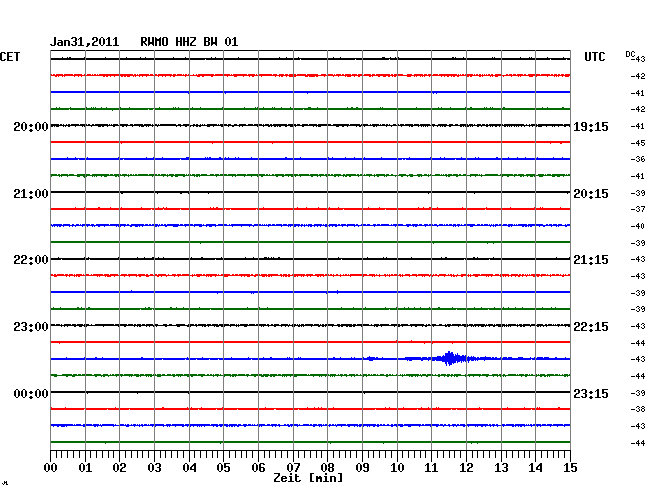
Task: Click the DC column header
Action: [x=630, y=54]
